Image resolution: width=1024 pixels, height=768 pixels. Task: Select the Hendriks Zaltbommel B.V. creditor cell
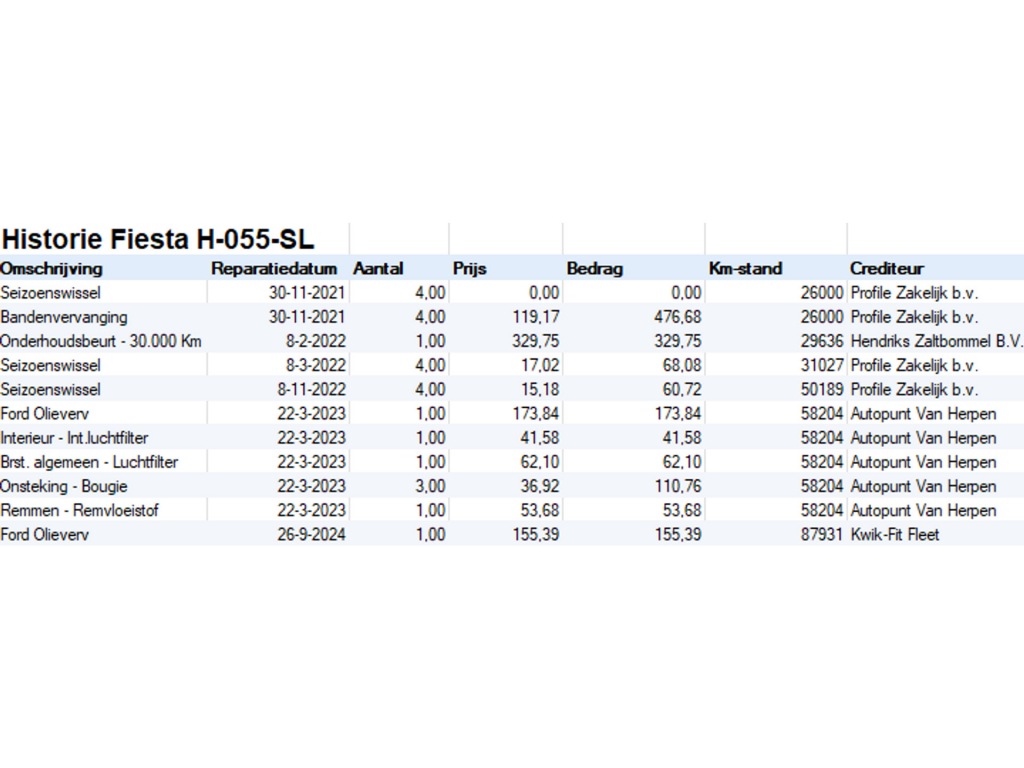[936, 341]
